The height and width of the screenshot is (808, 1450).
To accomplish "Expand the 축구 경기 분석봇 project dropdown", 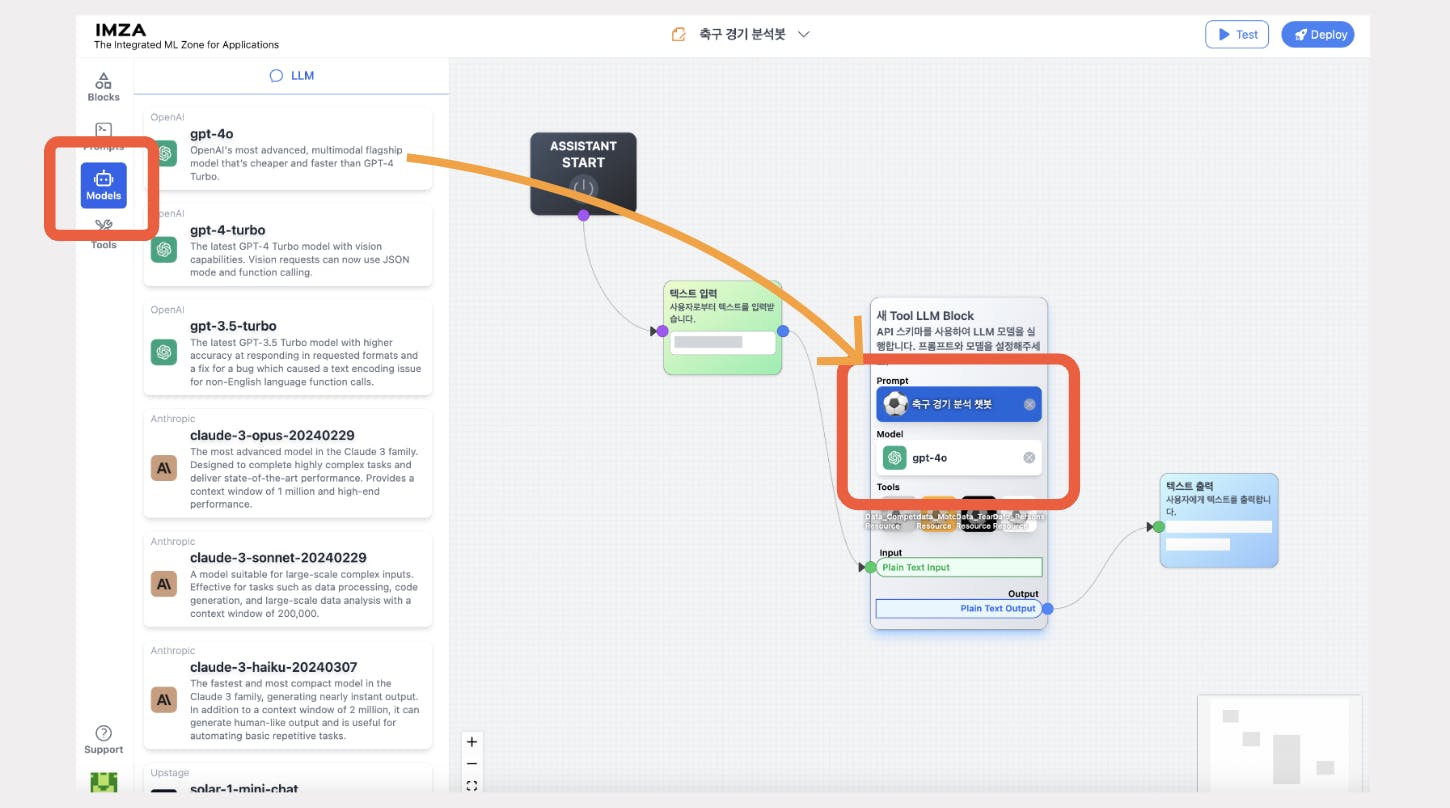I will coord(803,34).
